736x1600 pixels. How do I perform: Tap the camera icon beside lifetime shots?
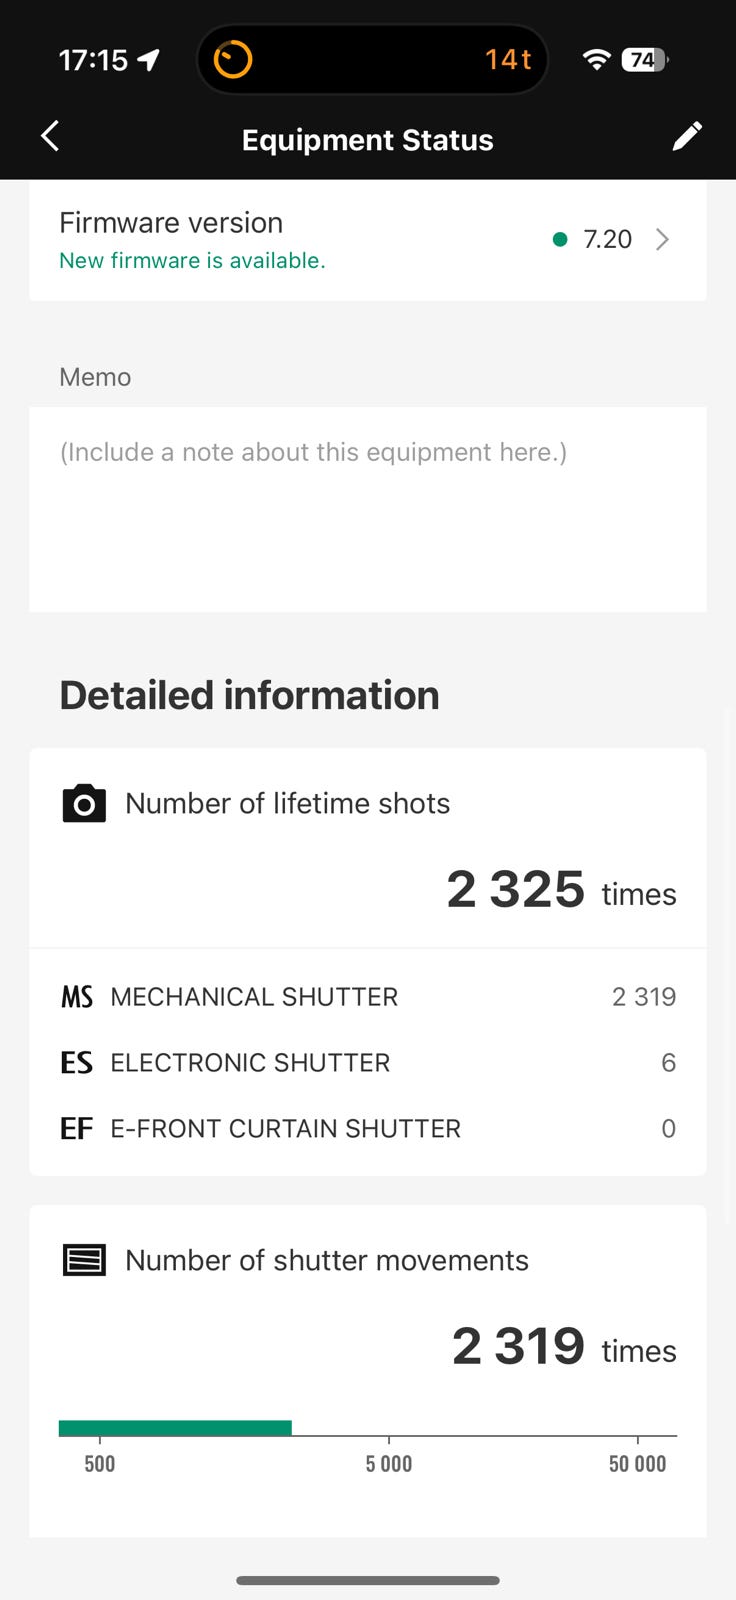pyautogui.click(x=84, y=803)
